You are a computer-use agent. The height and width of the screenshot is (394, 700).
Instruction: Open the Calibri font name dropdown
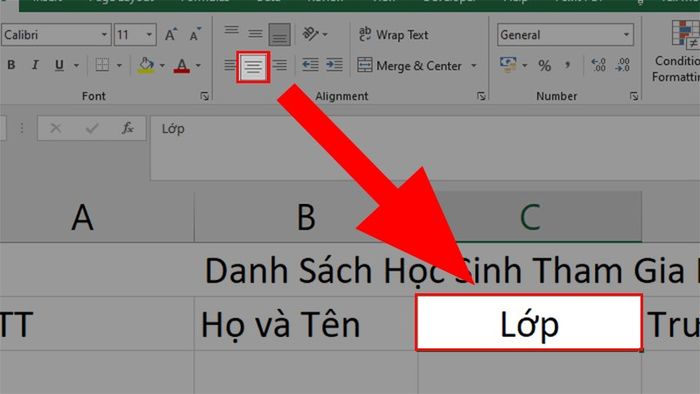(x=104, y=35)
